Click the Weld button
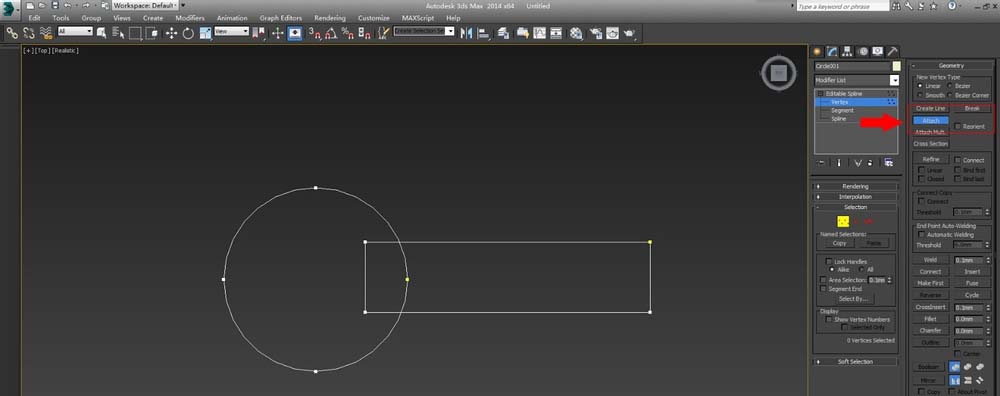 pos(931,260)
